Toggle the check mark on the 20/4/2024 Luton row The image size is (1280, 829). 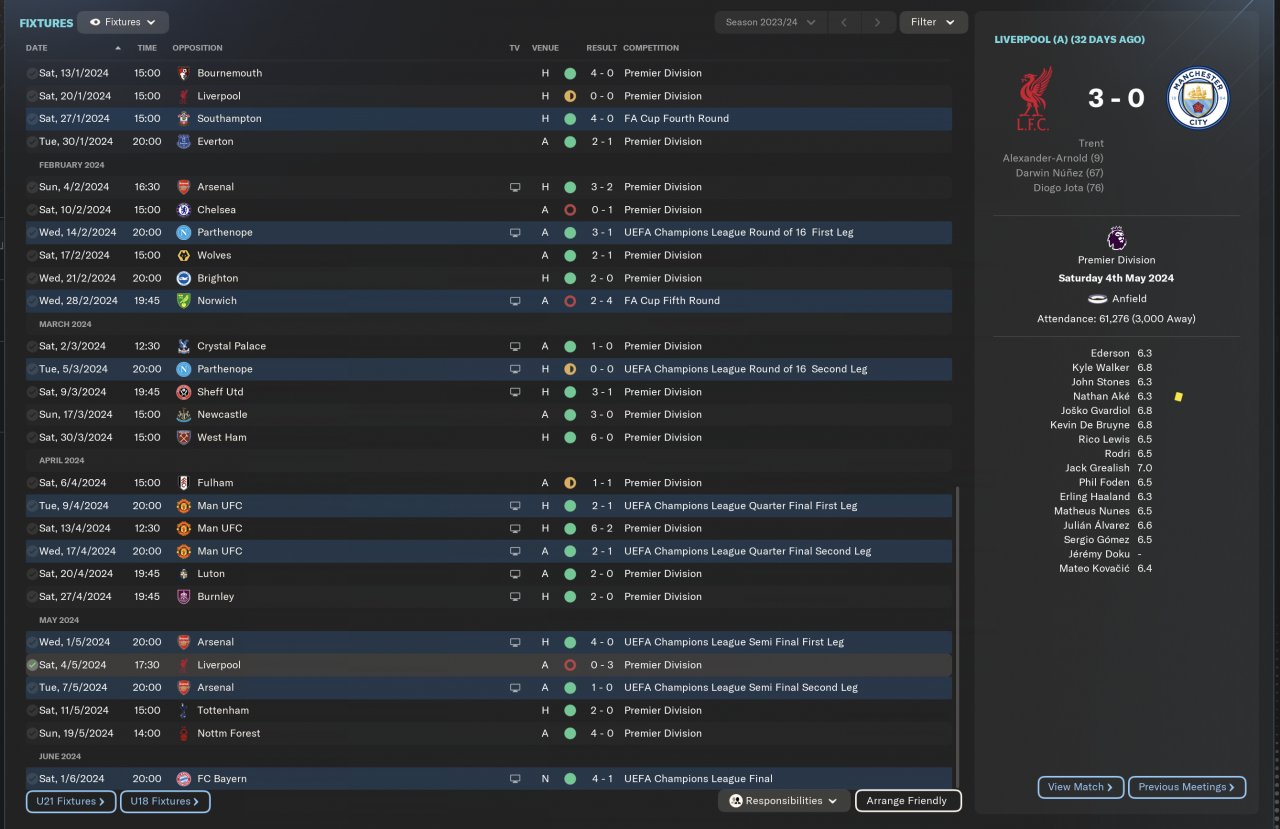[x=32, y=574]
